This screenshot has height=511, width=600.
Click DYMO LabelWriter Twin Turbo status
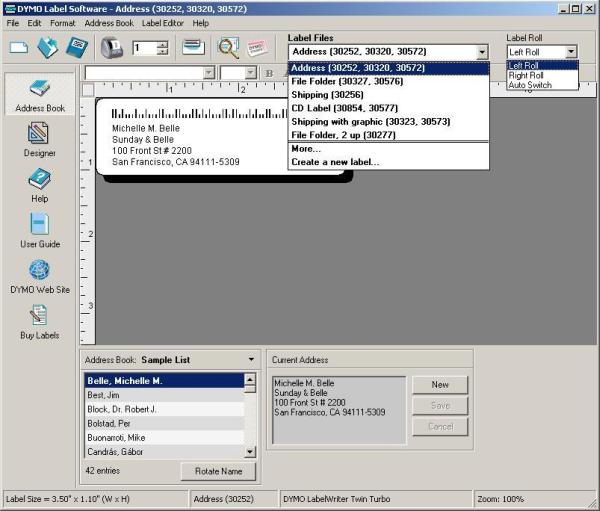click(x=337, y=499)
